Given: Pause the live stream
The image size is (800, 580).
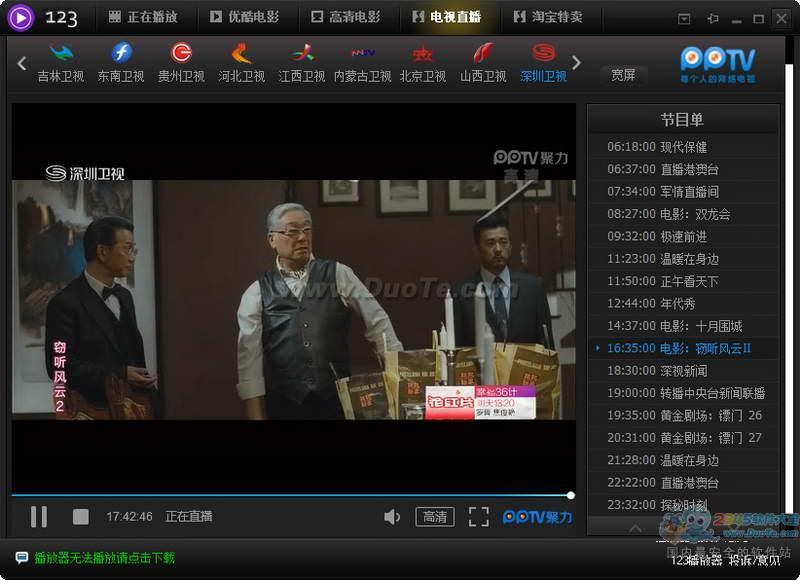Looking at the screenshot, I should click(39, 517).
